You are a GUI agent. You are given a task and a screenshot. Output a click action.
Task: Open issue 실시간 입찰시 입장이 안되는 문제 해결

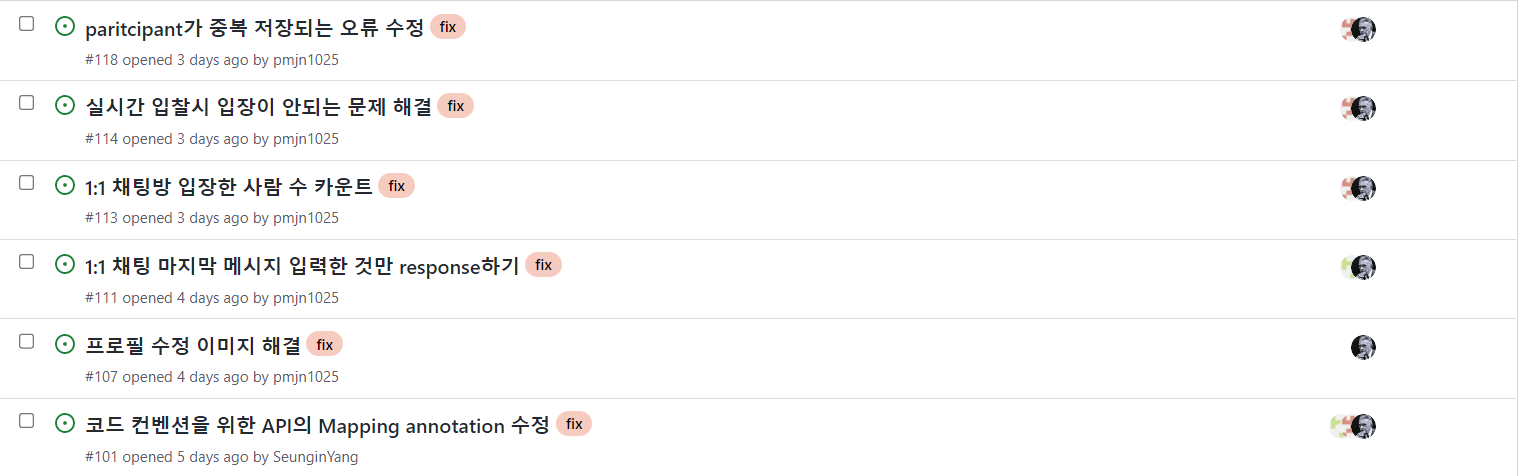259,106
